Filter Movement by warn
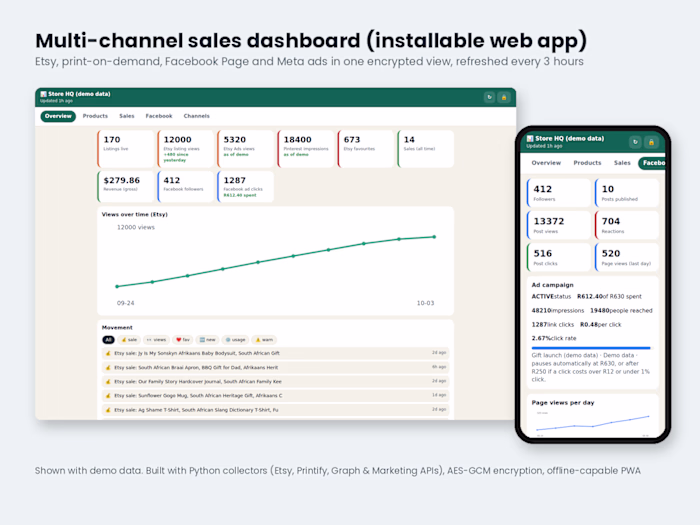The height and width of the screenshot is (525, 700). [x=264, y=340]
